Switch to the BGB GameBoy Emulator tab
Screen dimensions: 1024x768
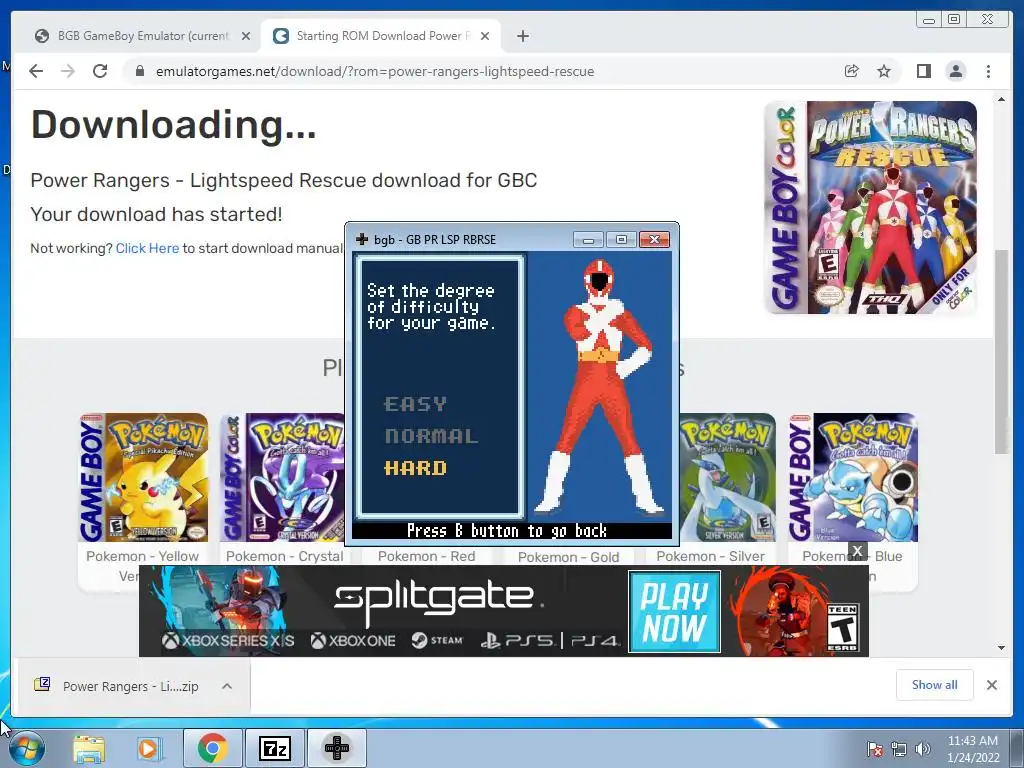point(140,36)
